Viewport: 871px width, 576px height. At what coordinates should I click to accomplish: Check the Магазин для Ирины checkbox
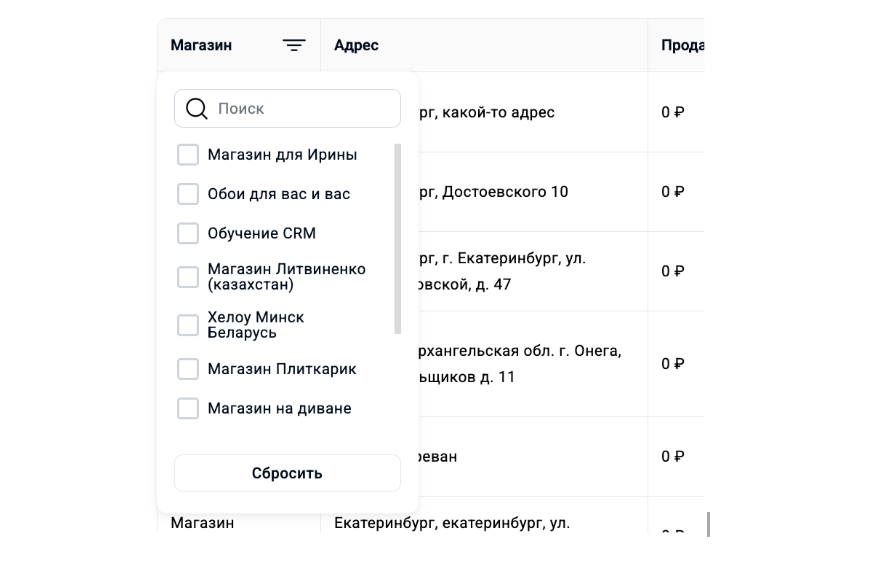pyautogui.click(x=188, y=155)
